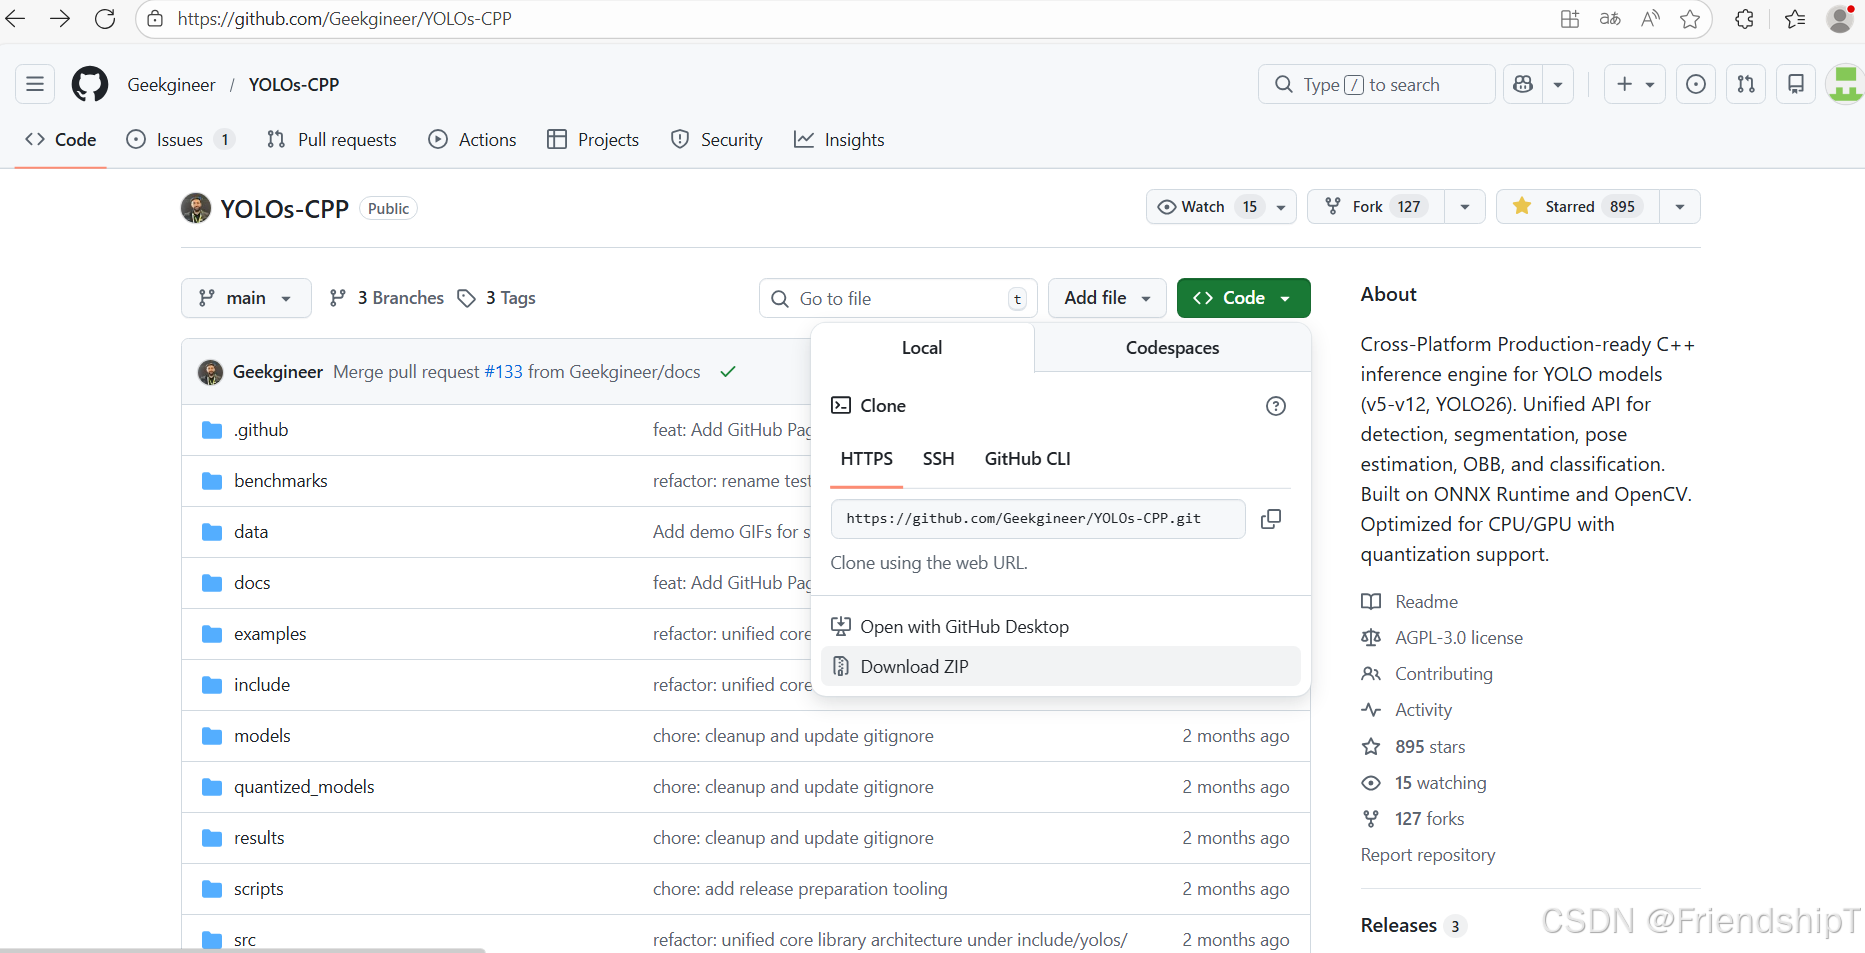Open the browser split screen icon
The image size is (1865, 953).
pos(1570,19)
